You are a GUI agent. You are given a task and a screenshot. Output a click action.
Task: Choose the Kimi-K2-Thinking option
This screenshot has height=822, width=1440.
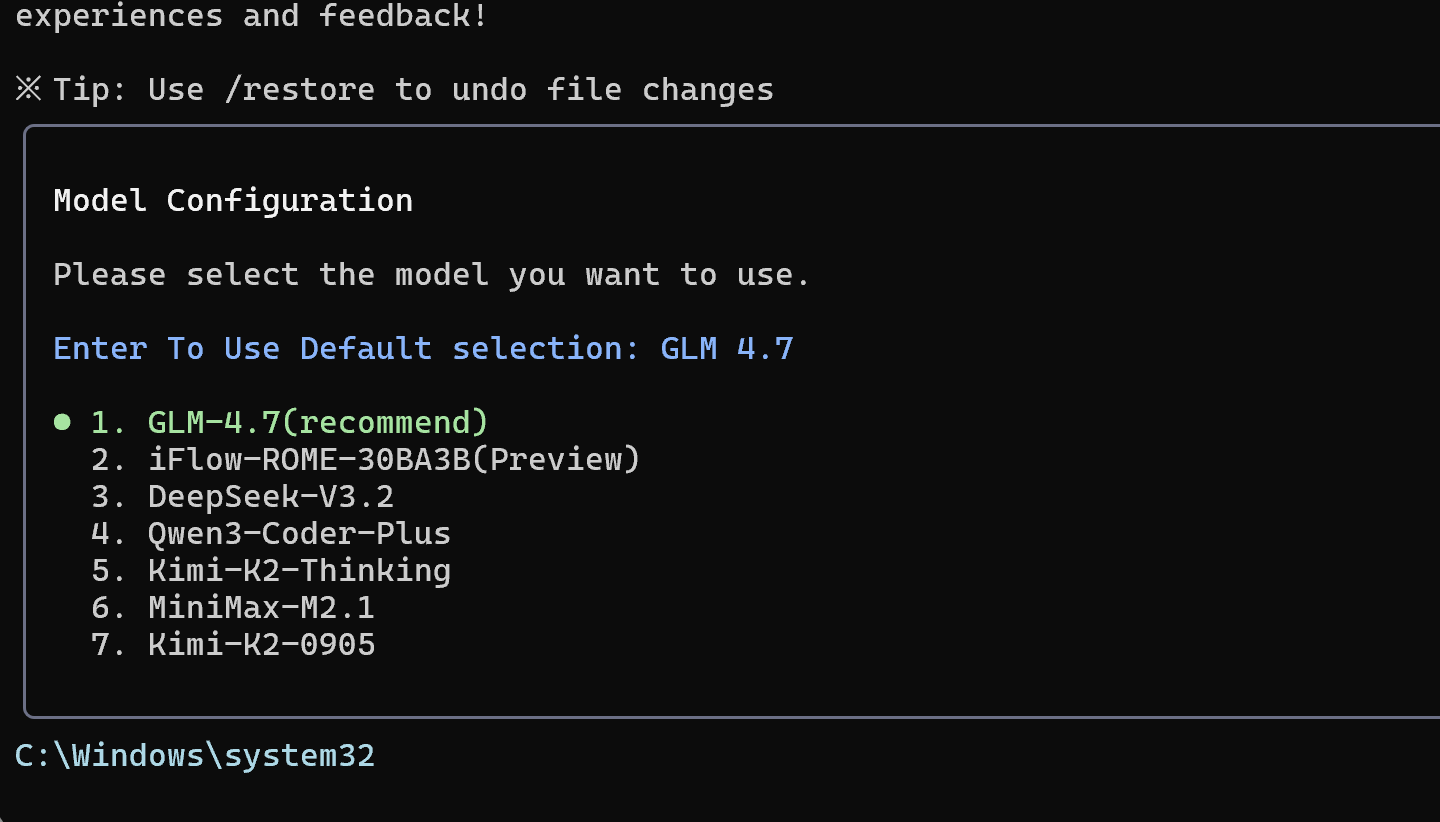click(299, 570)
